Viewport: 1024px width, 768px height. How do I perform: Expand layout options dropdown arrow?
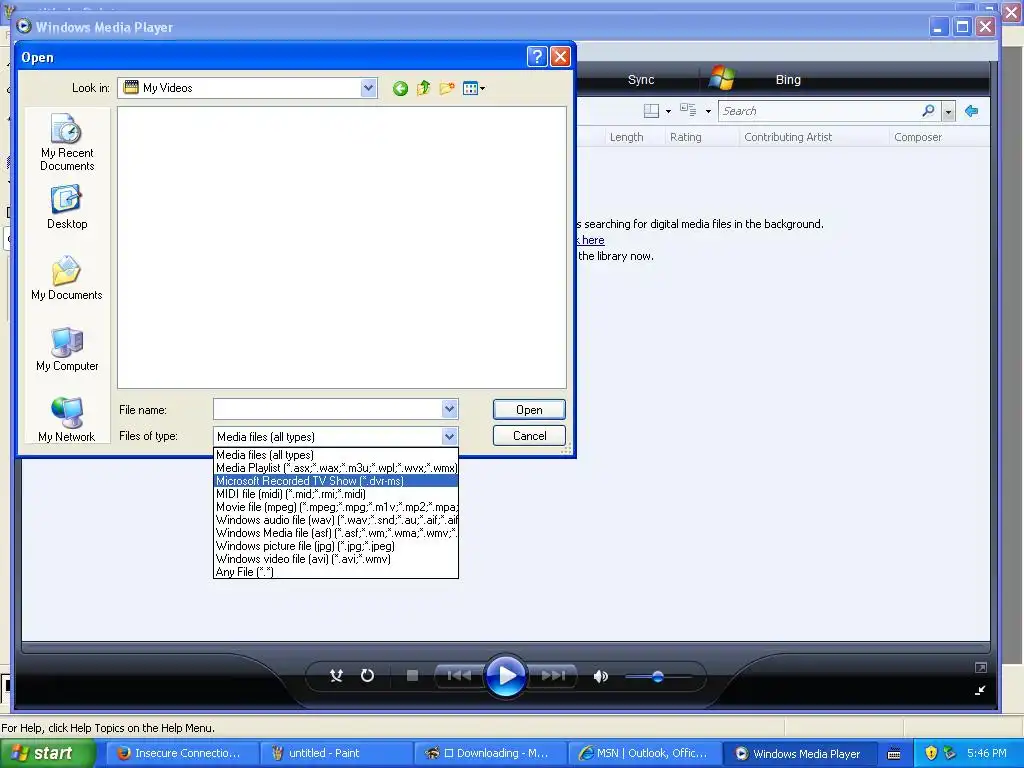(668, 112)
